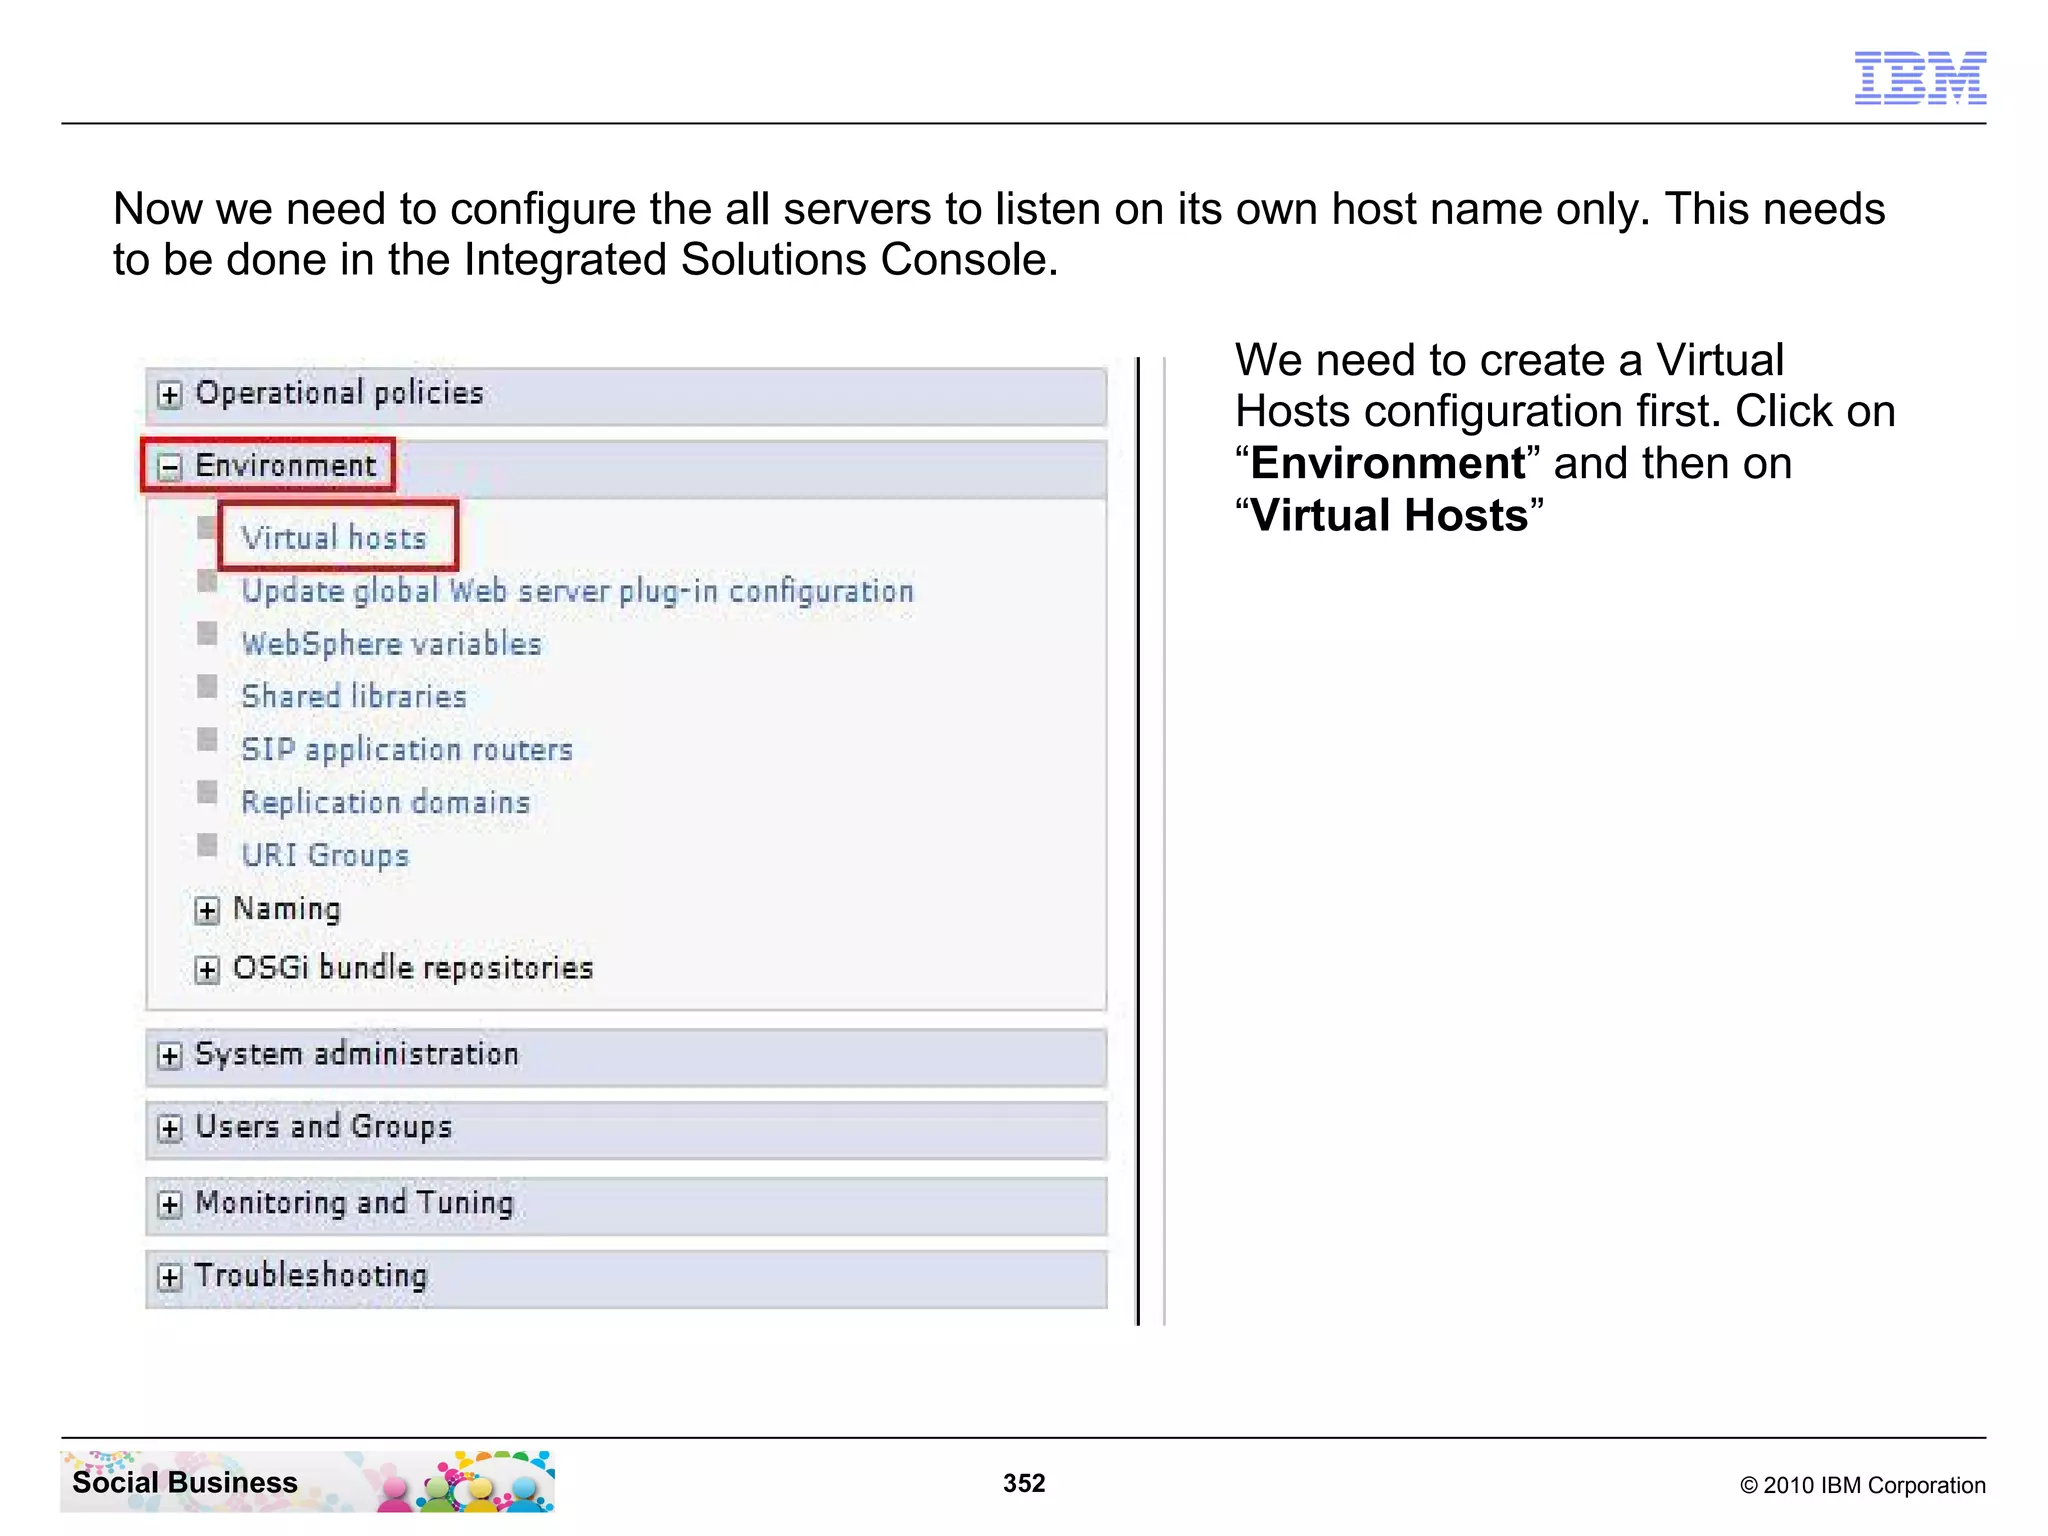This screenshot has height=1536, width=2048.
Task: Click the © 2010 IBM Corporation text
Action: click(1862, 1485)
